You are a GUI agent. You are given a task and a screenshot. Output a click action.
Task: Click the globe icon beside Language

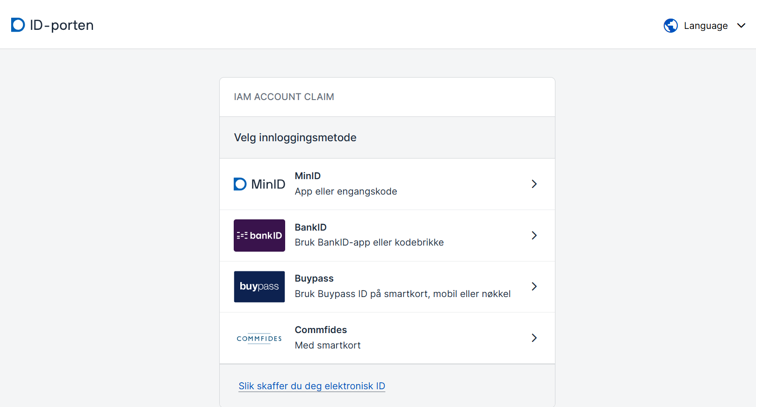671,26
